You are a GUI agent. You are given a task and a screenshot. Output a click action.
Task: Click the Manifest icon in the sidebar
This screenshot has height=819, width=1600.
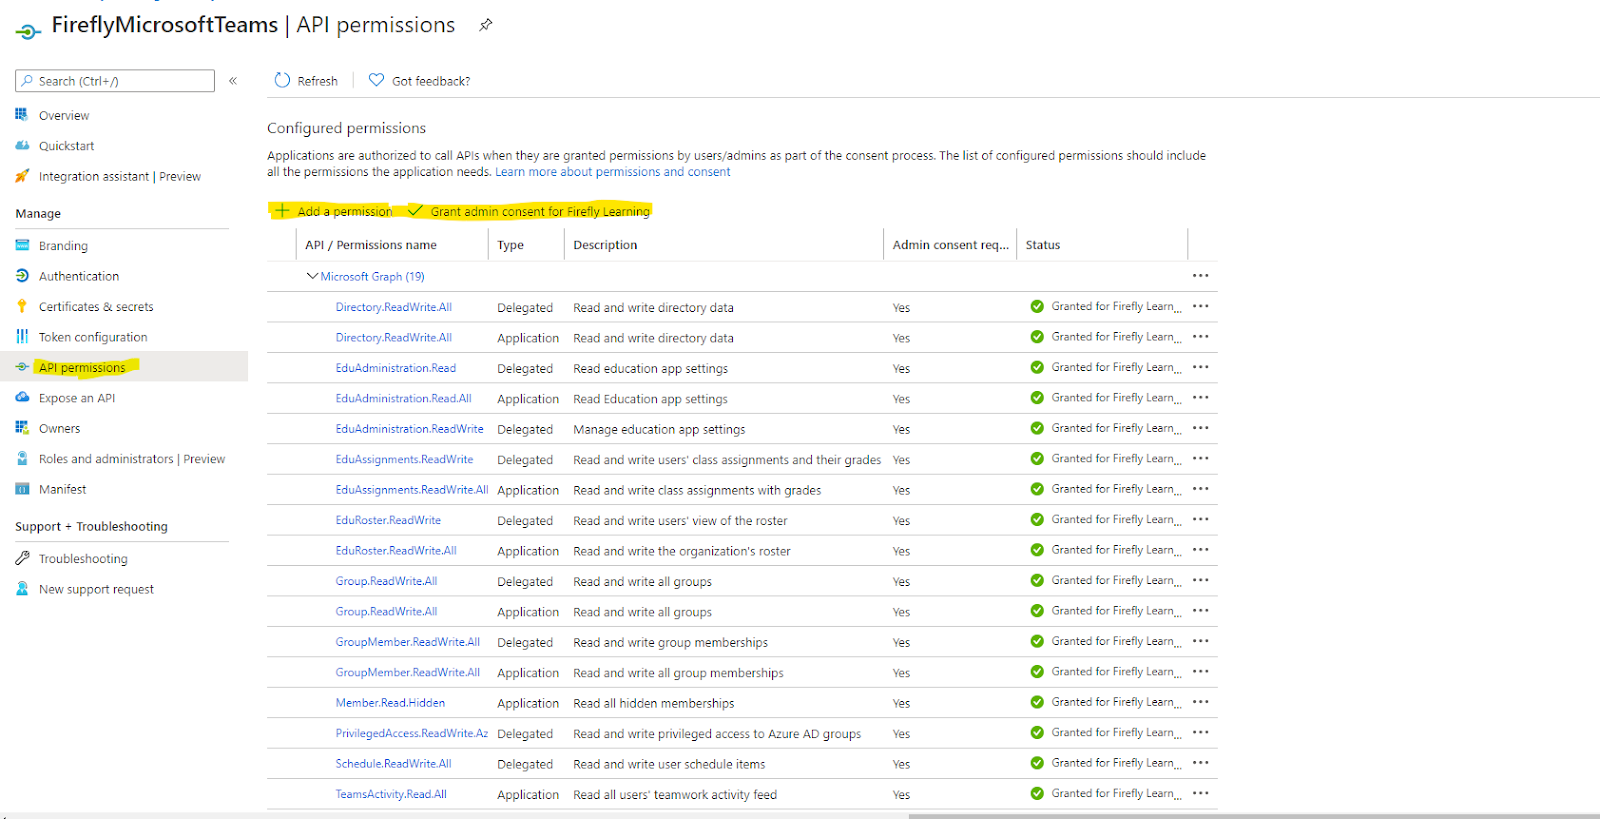tap(22, 489)
